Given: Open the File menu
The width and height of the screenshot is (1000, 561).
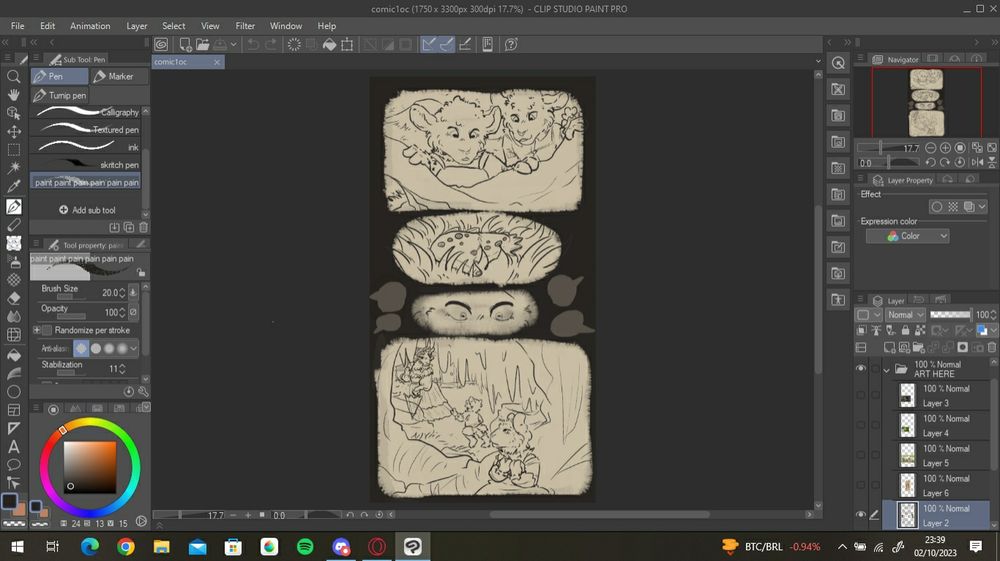Looking at the screenshot, I should tap(17, 26).
